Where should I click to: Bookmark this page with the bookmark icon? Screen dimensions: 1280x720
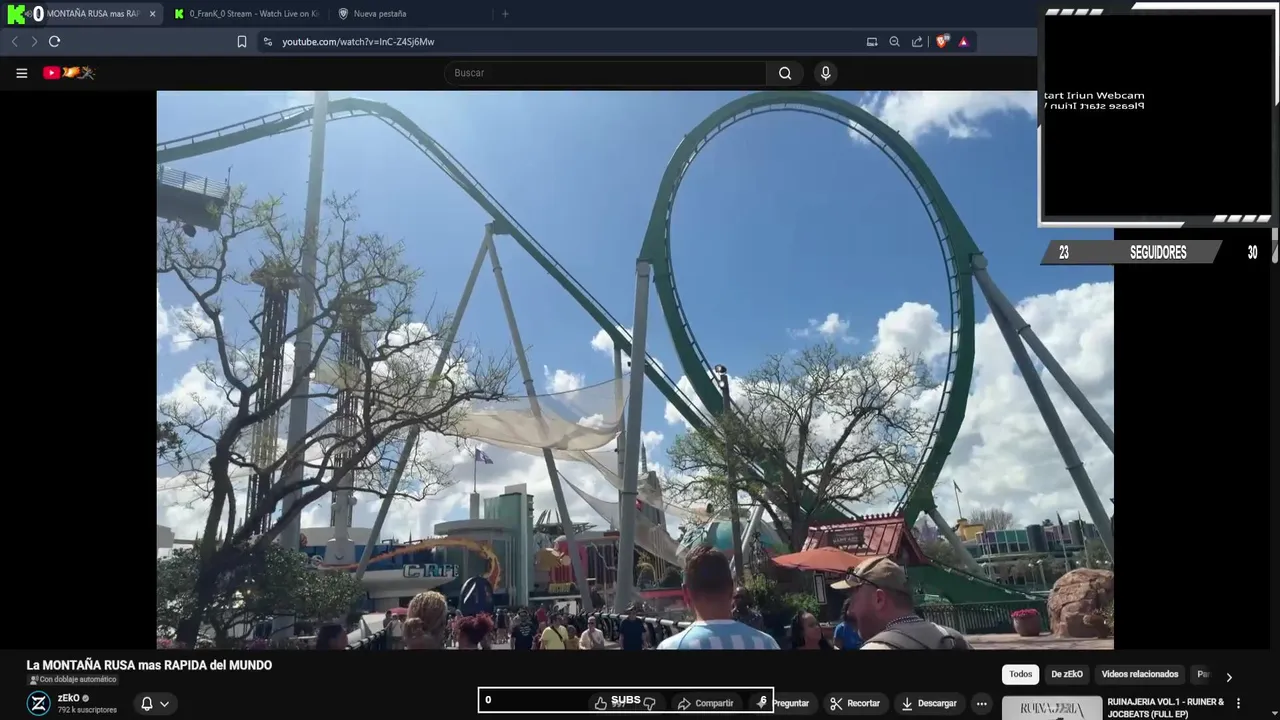[242, 41]
